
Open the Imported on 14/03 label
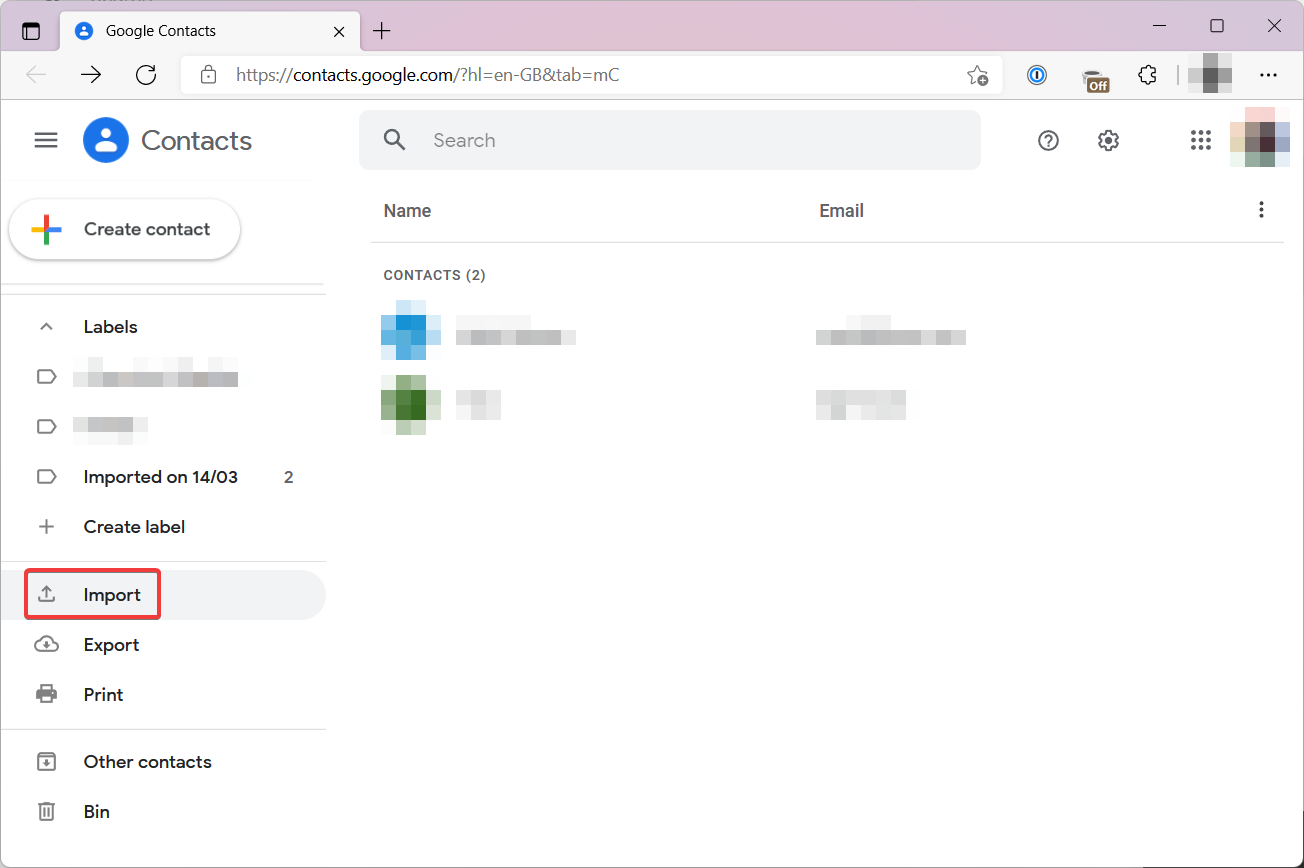click(163, 477)
